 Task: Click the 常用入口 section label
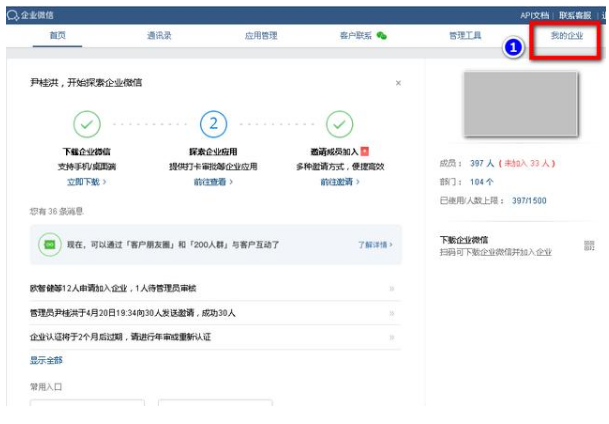46,387
